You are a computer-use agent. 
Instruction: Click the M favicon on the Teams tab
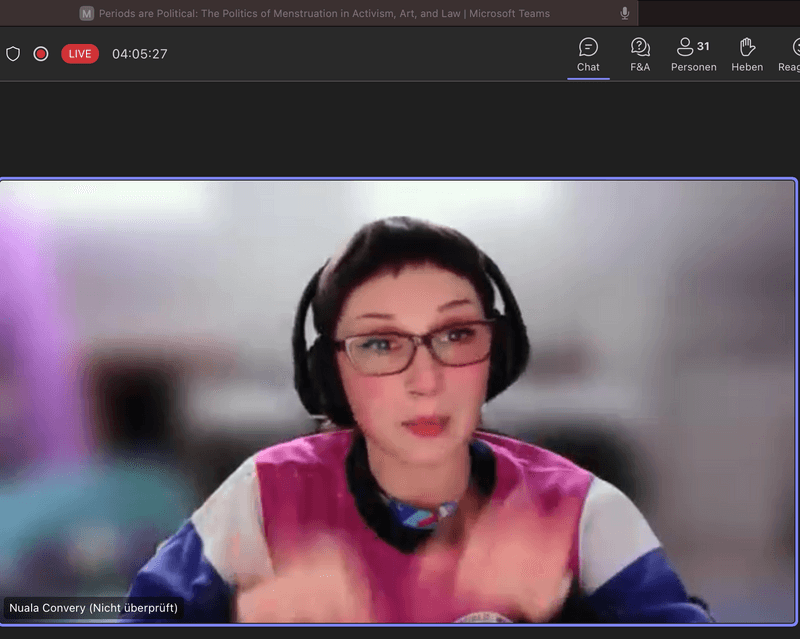tap(87, 14)
